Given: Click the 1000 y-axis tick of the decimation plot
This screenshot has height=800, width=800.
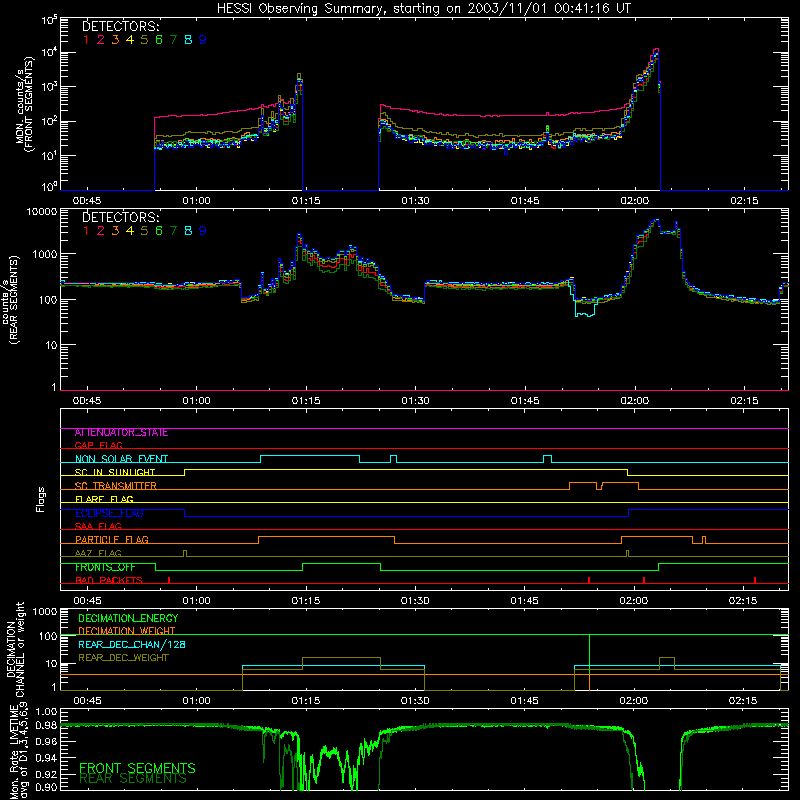Looking at the screenshot, I should [44, 611].
